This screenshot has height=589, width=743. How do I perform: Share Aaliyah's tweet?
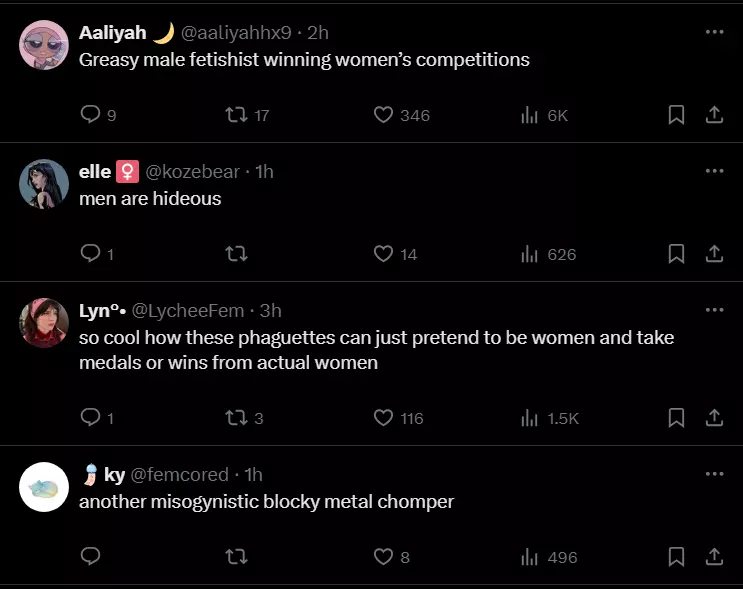click(714, 115)
